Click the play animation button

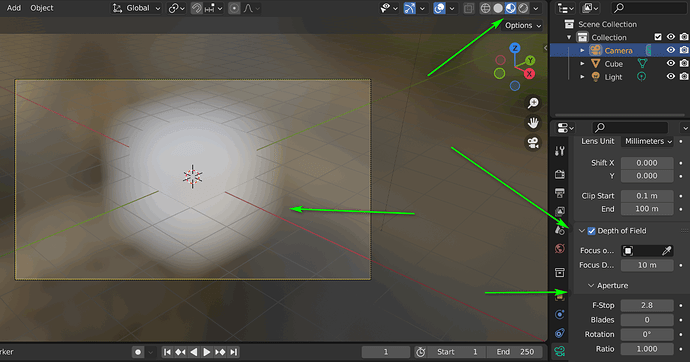pyautogui.click(x=206, y=352)
